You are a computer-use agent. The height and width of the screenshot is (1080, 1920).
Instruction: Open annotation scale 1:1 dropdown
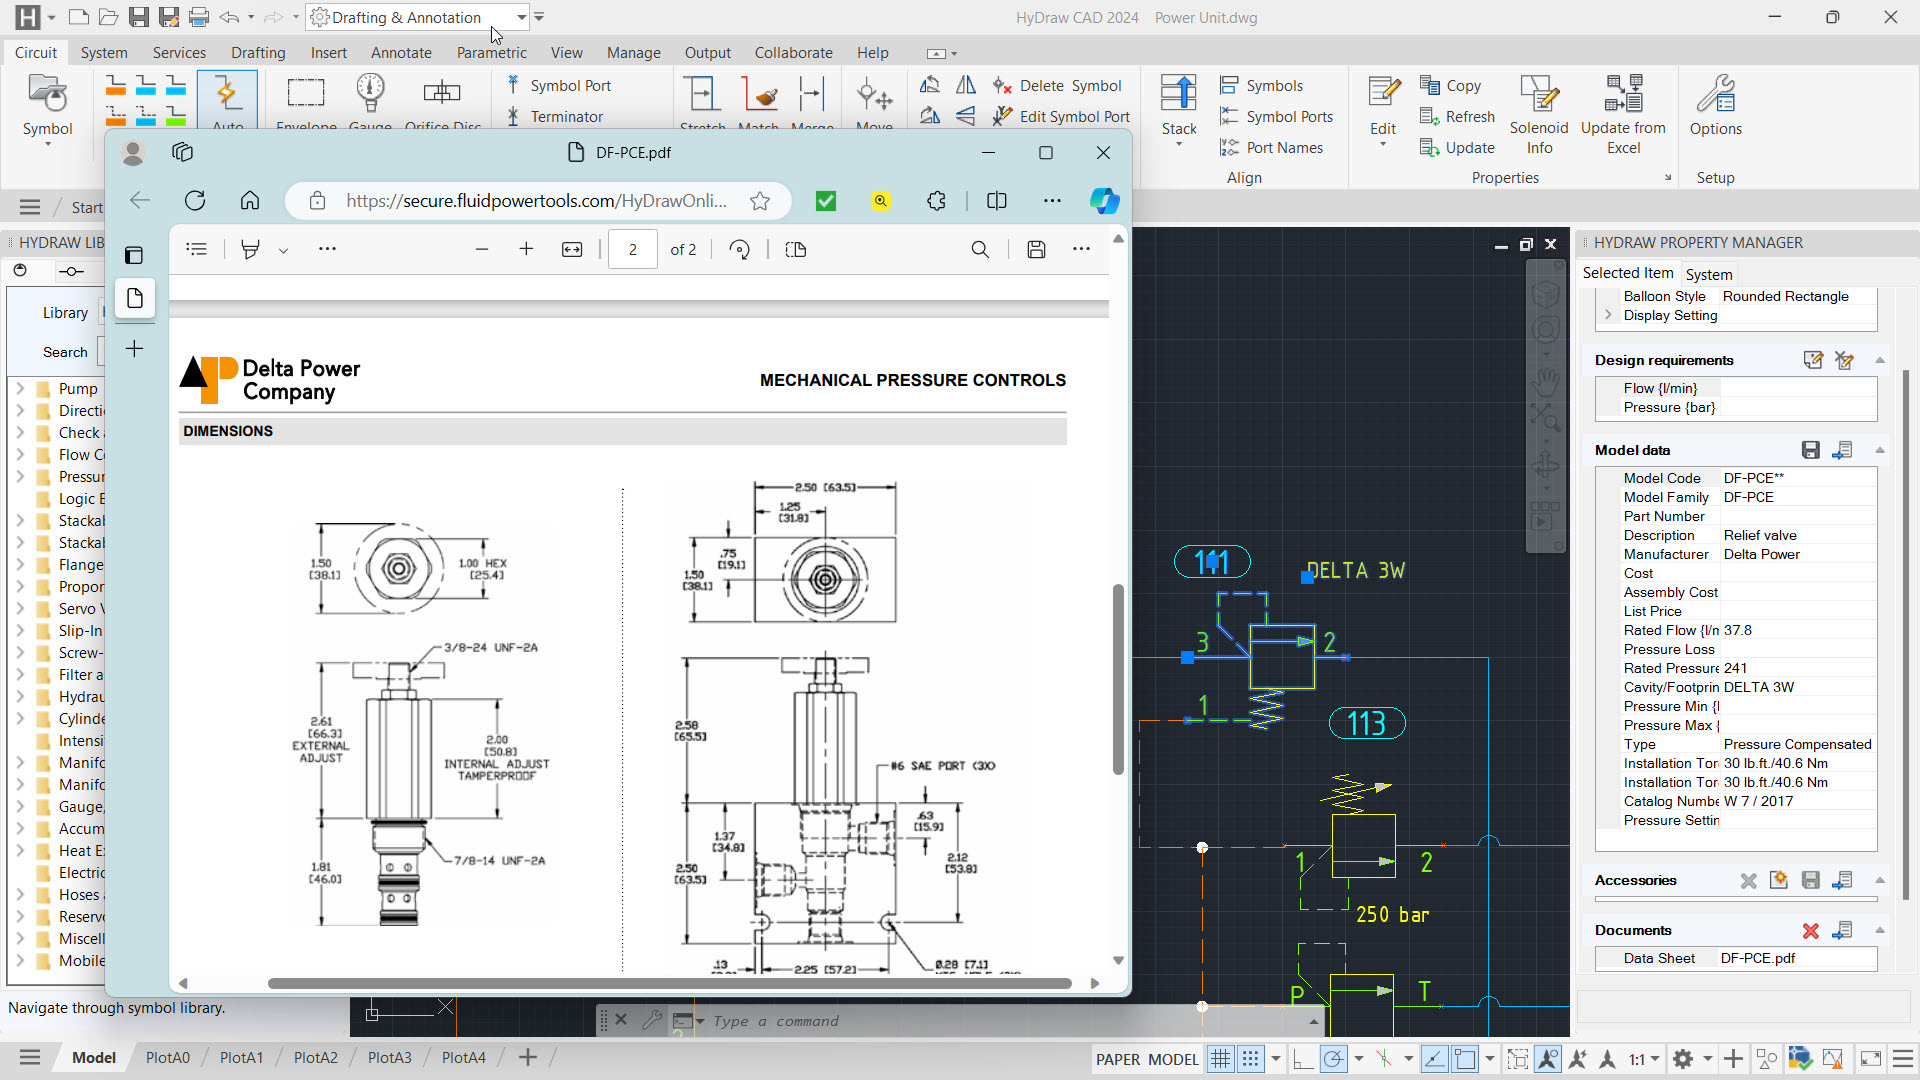click(x=1644, y=1059)
